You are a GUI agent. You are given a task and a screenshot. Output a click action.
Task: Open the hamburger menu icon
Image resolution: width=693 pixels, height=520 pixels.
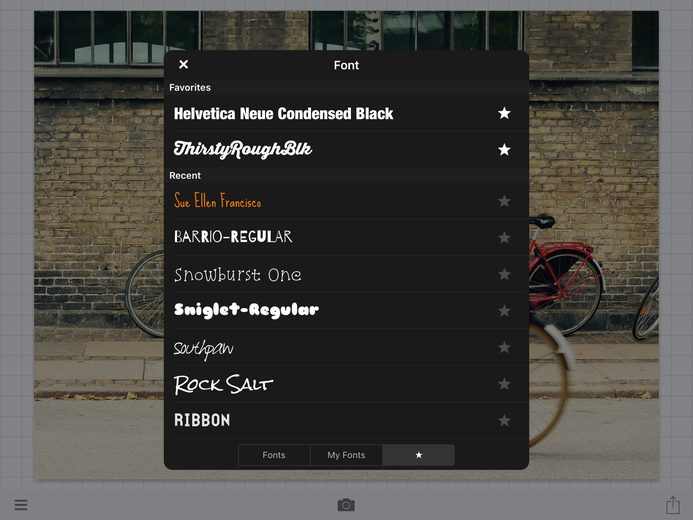pos(21,505)
